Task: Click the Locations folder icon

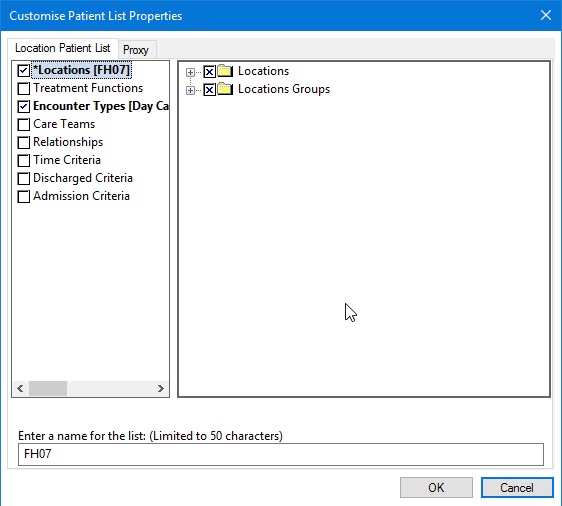Action: [225, 71]
